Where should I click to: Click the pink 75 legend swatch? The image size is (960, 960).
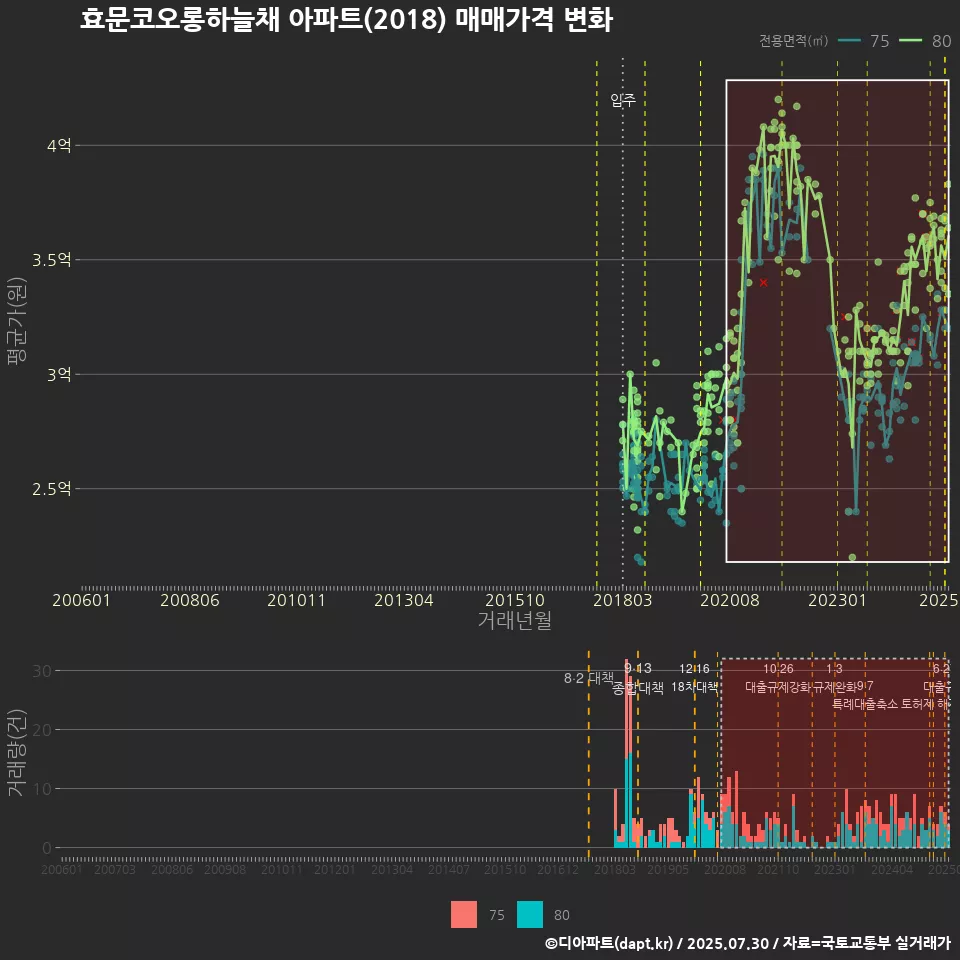click(463, 915)
